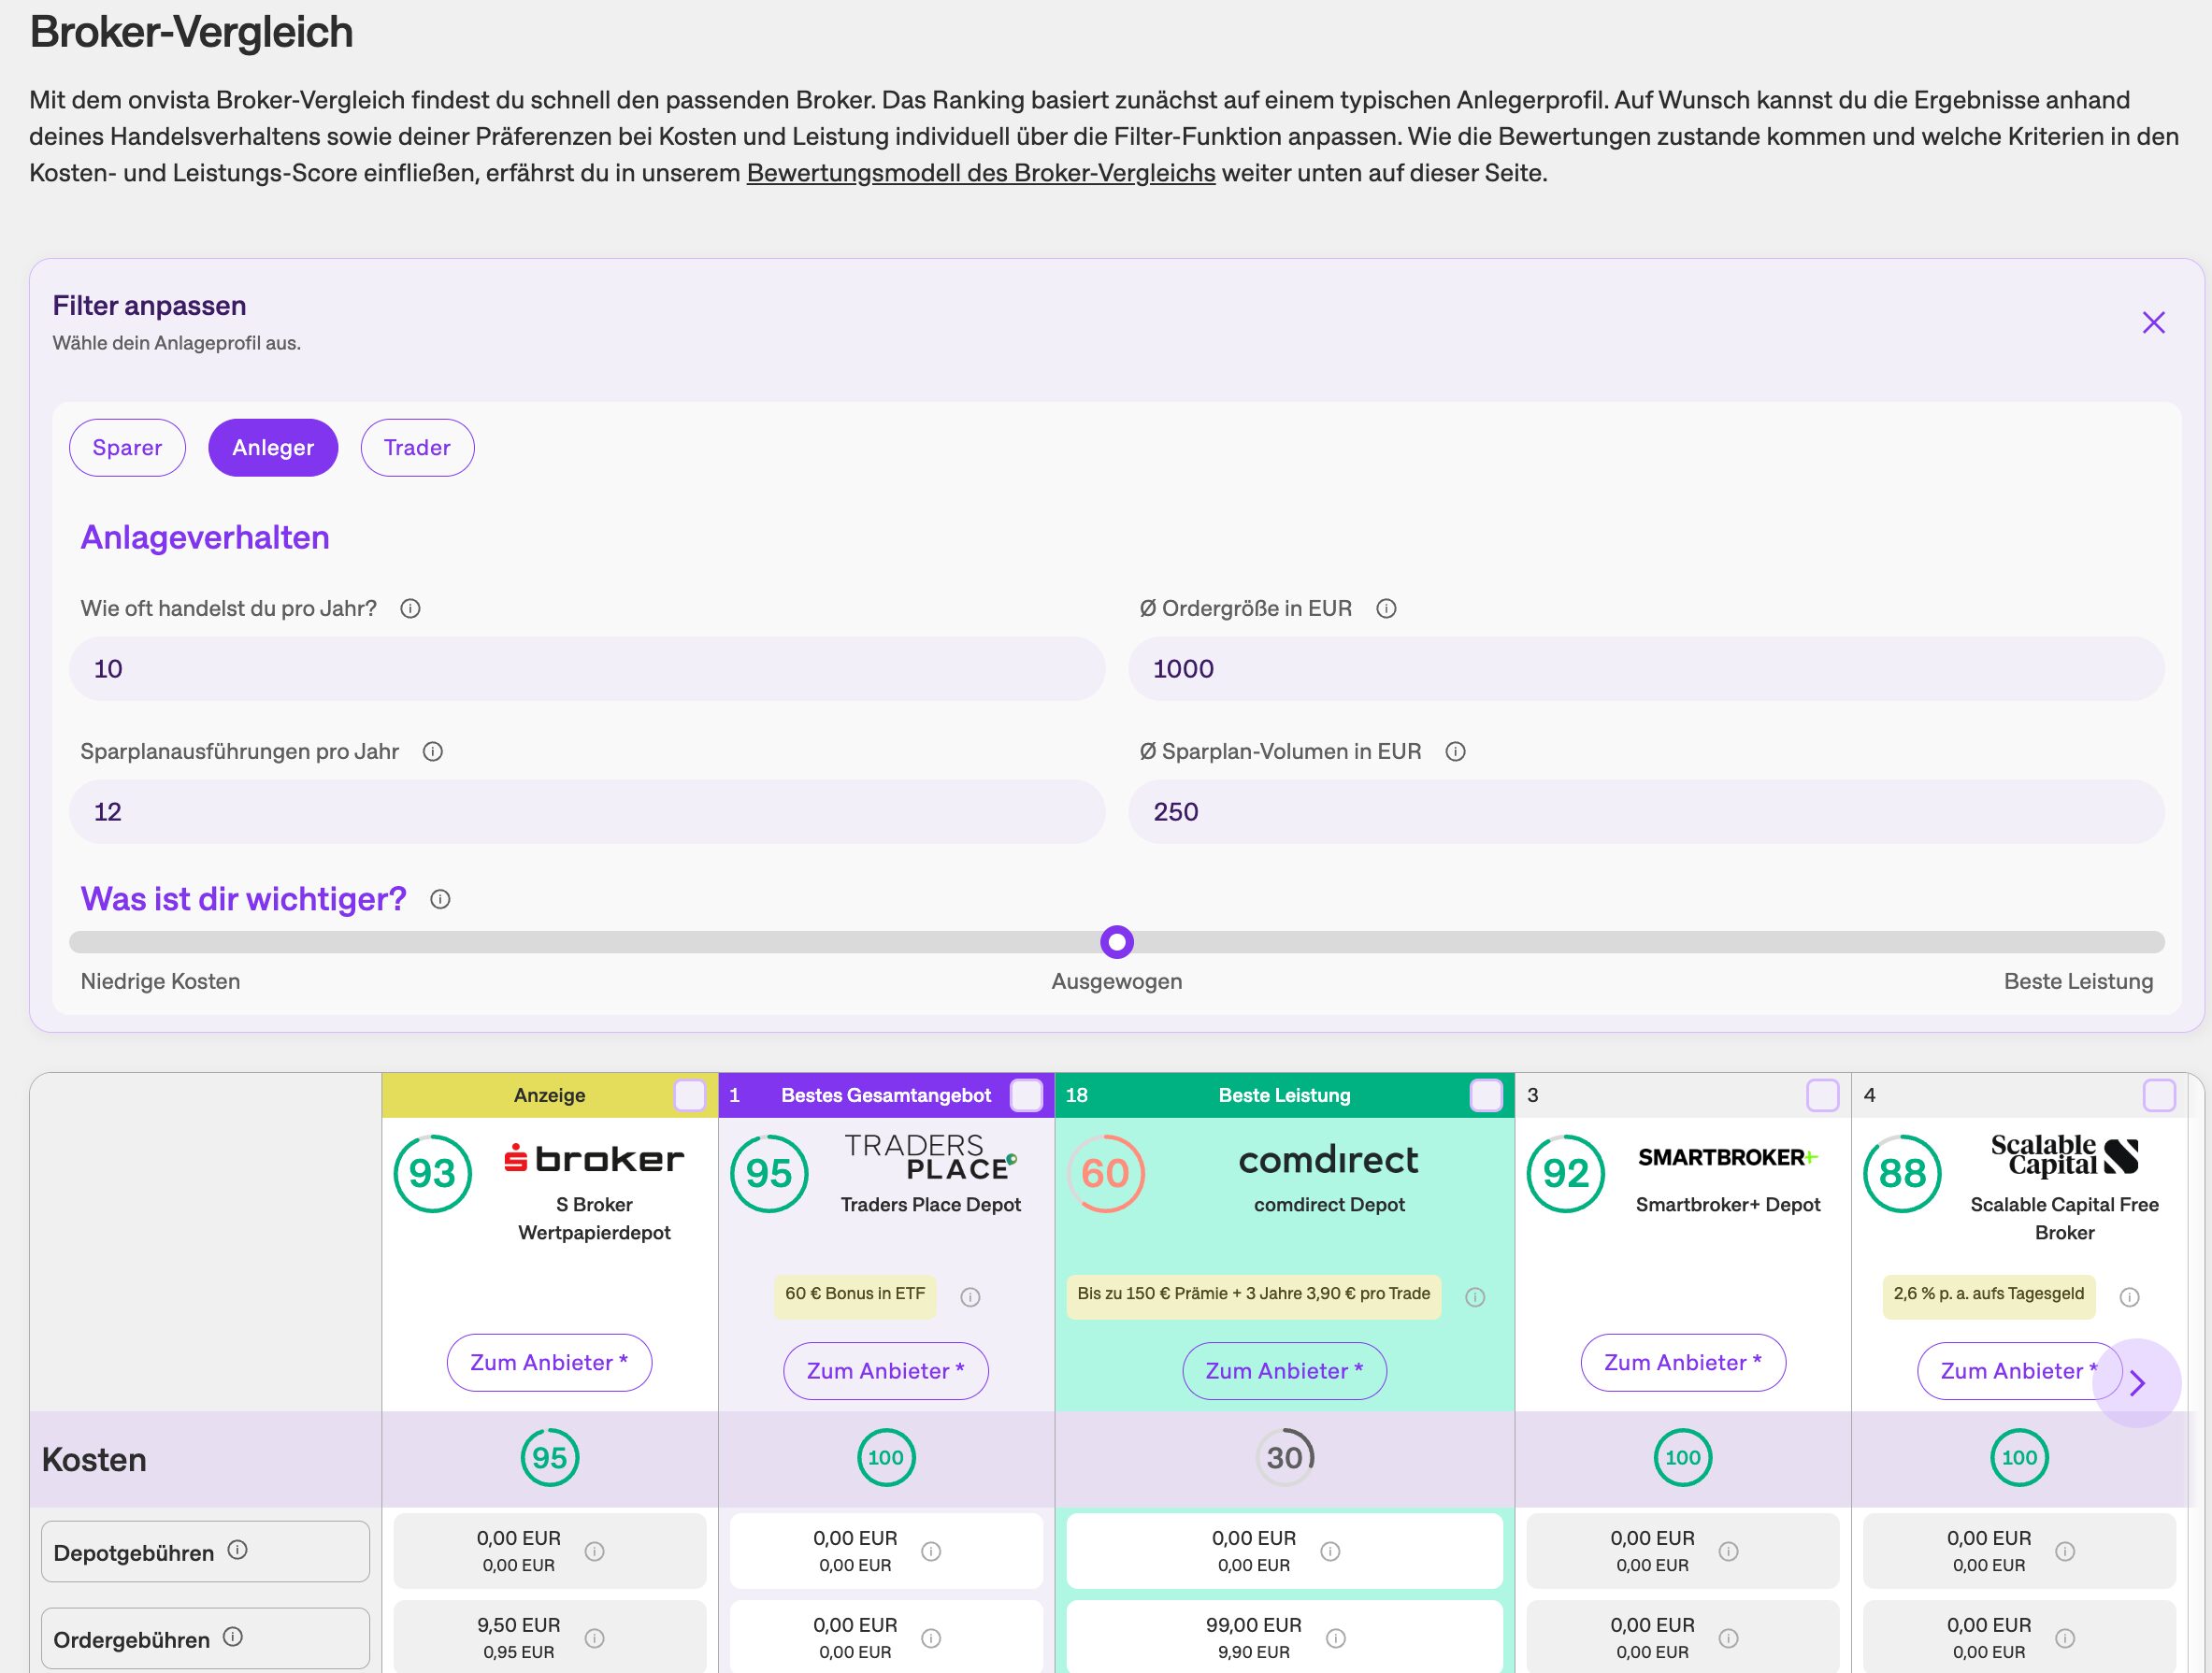Info icon for S Broker Ordergebühren 9,50 EUR

(594, 1638)
